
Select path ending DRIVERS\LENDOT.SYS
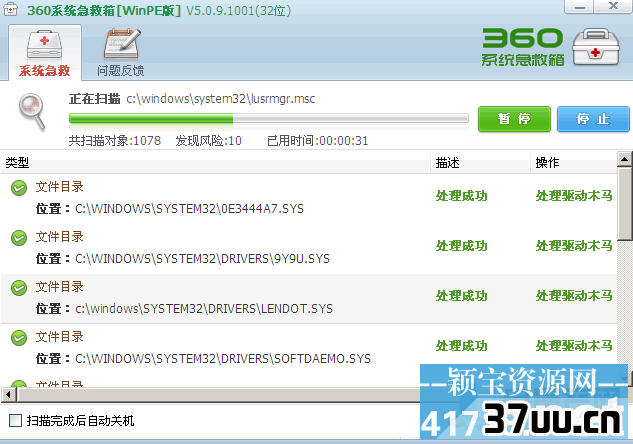pyautogui.click(x=204, y=309)
